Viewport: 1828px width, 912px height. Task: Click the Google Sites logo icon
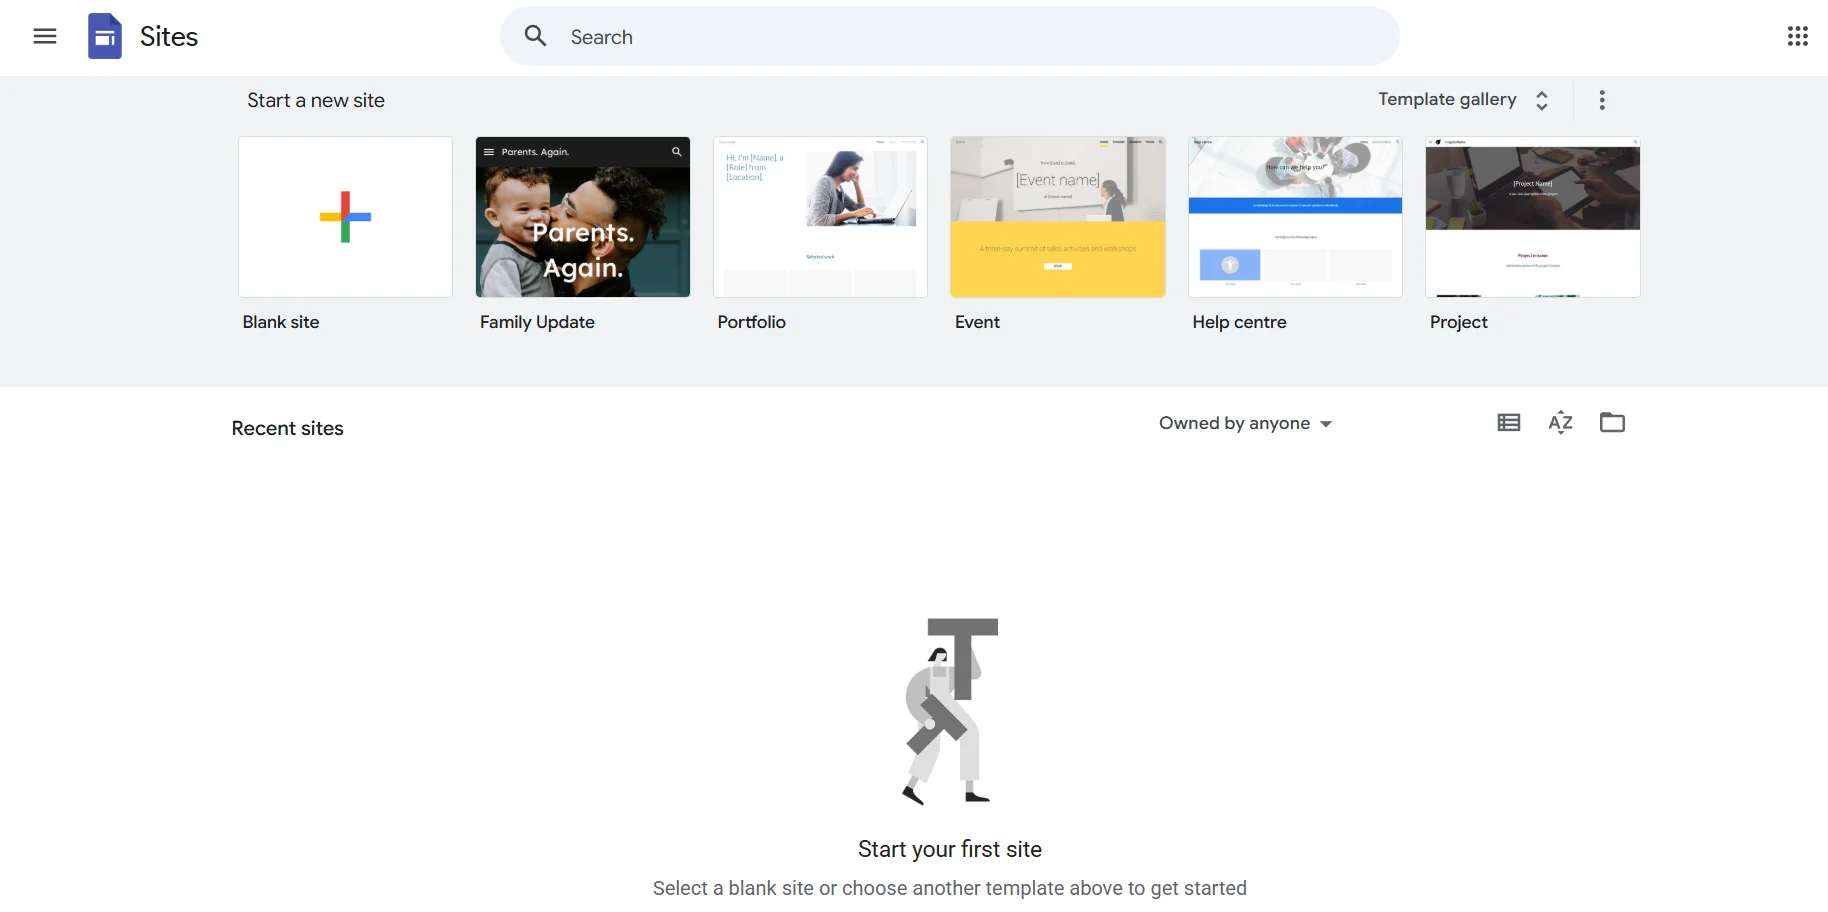pos(105,37)
